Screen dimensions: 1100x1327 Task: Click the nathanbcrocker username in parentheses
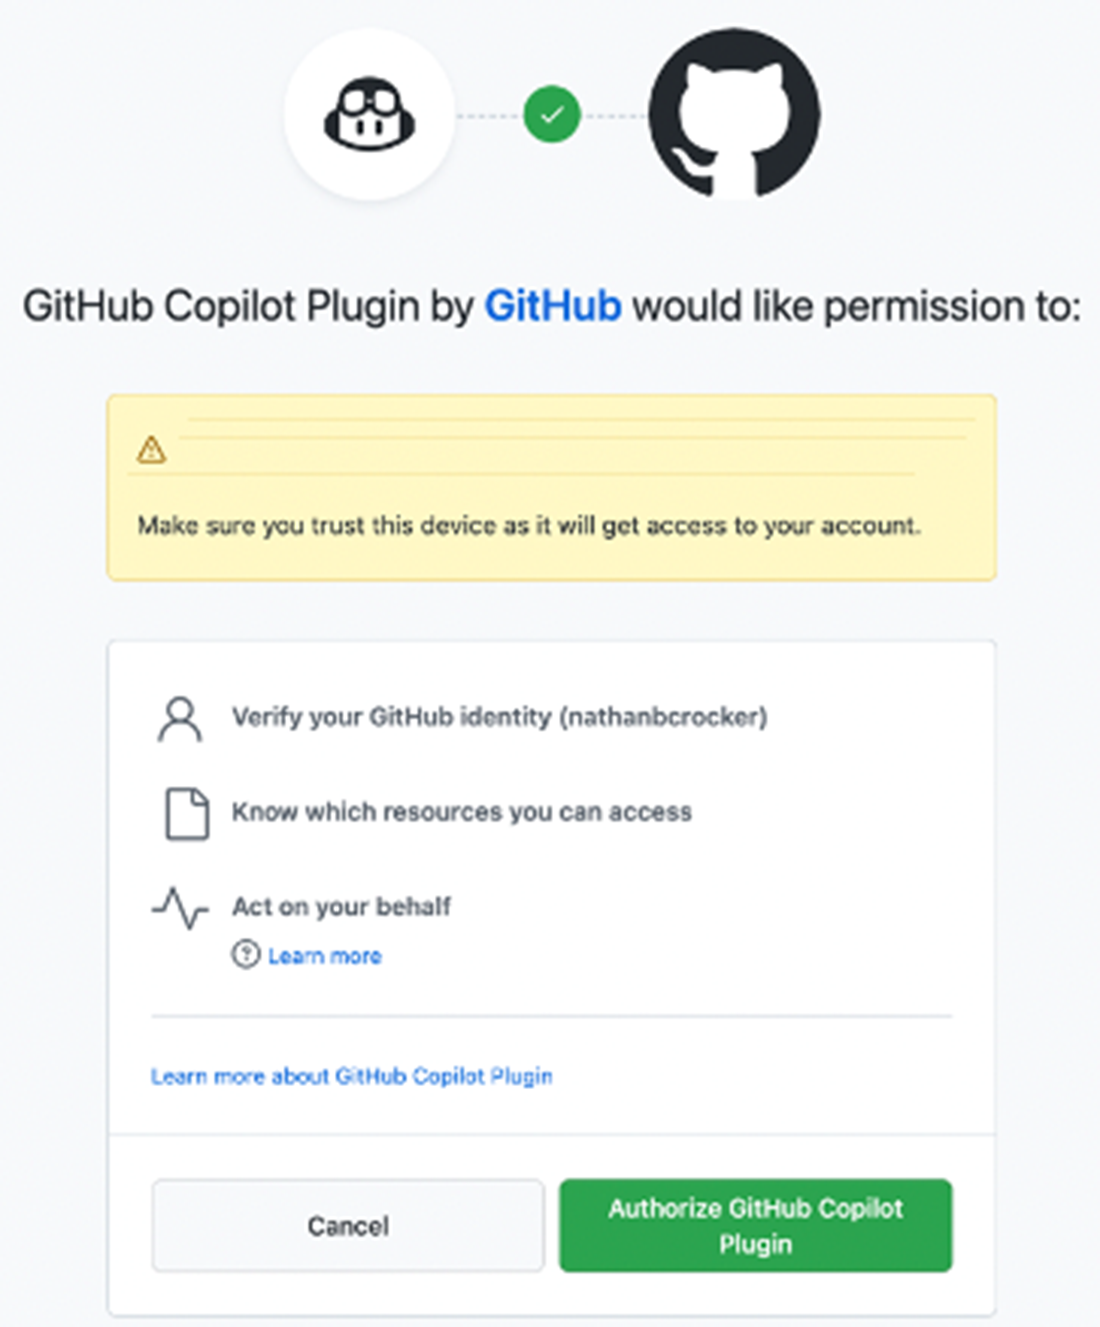[x=663, y=717]
